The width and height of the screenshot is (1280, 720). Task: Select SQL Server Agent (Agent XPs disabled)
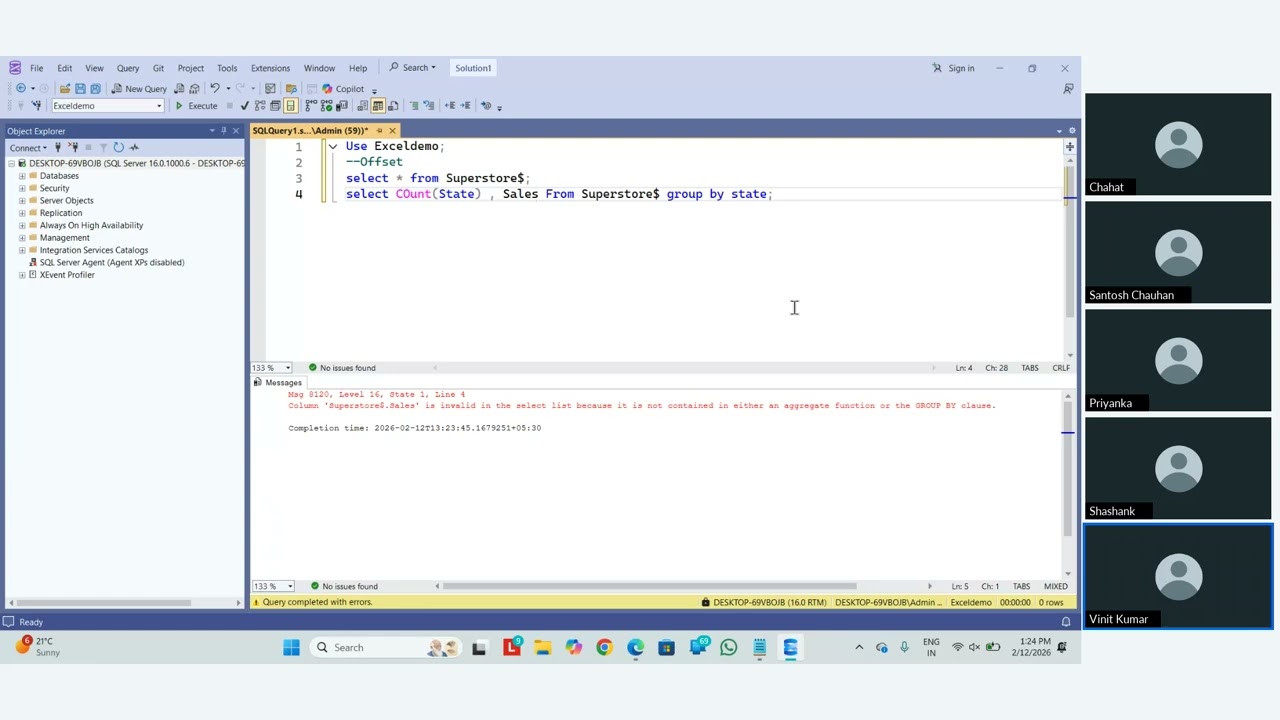112,262
